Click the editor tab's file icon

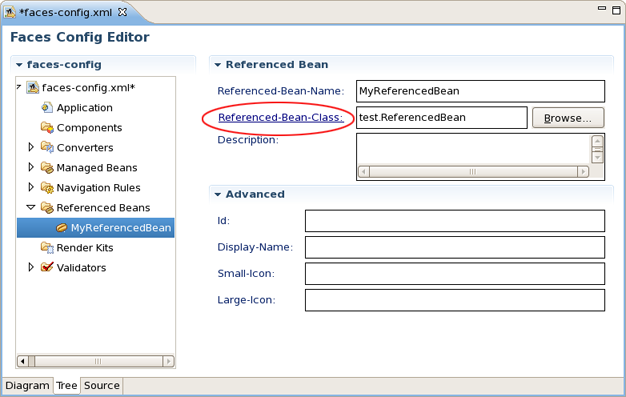pyautogui.click(x=10, y=12)
